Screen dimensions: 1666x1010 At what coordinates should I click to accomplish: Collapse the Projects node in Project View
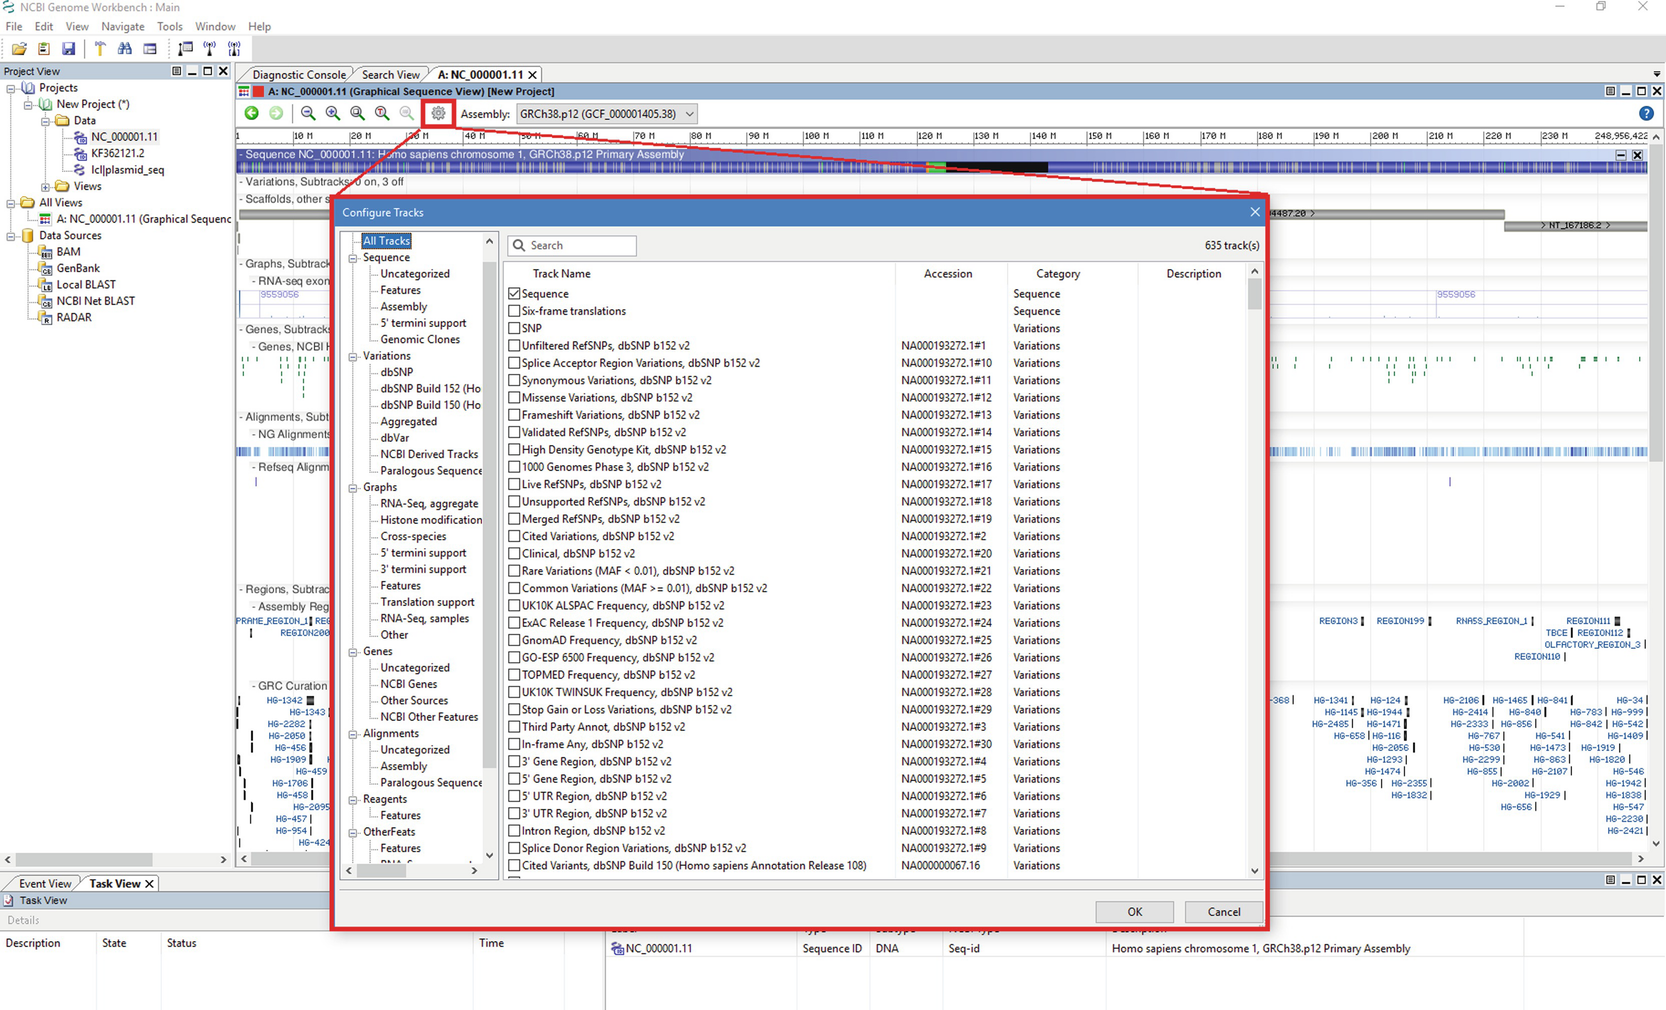pyautogui.click(x=11, y=88)
